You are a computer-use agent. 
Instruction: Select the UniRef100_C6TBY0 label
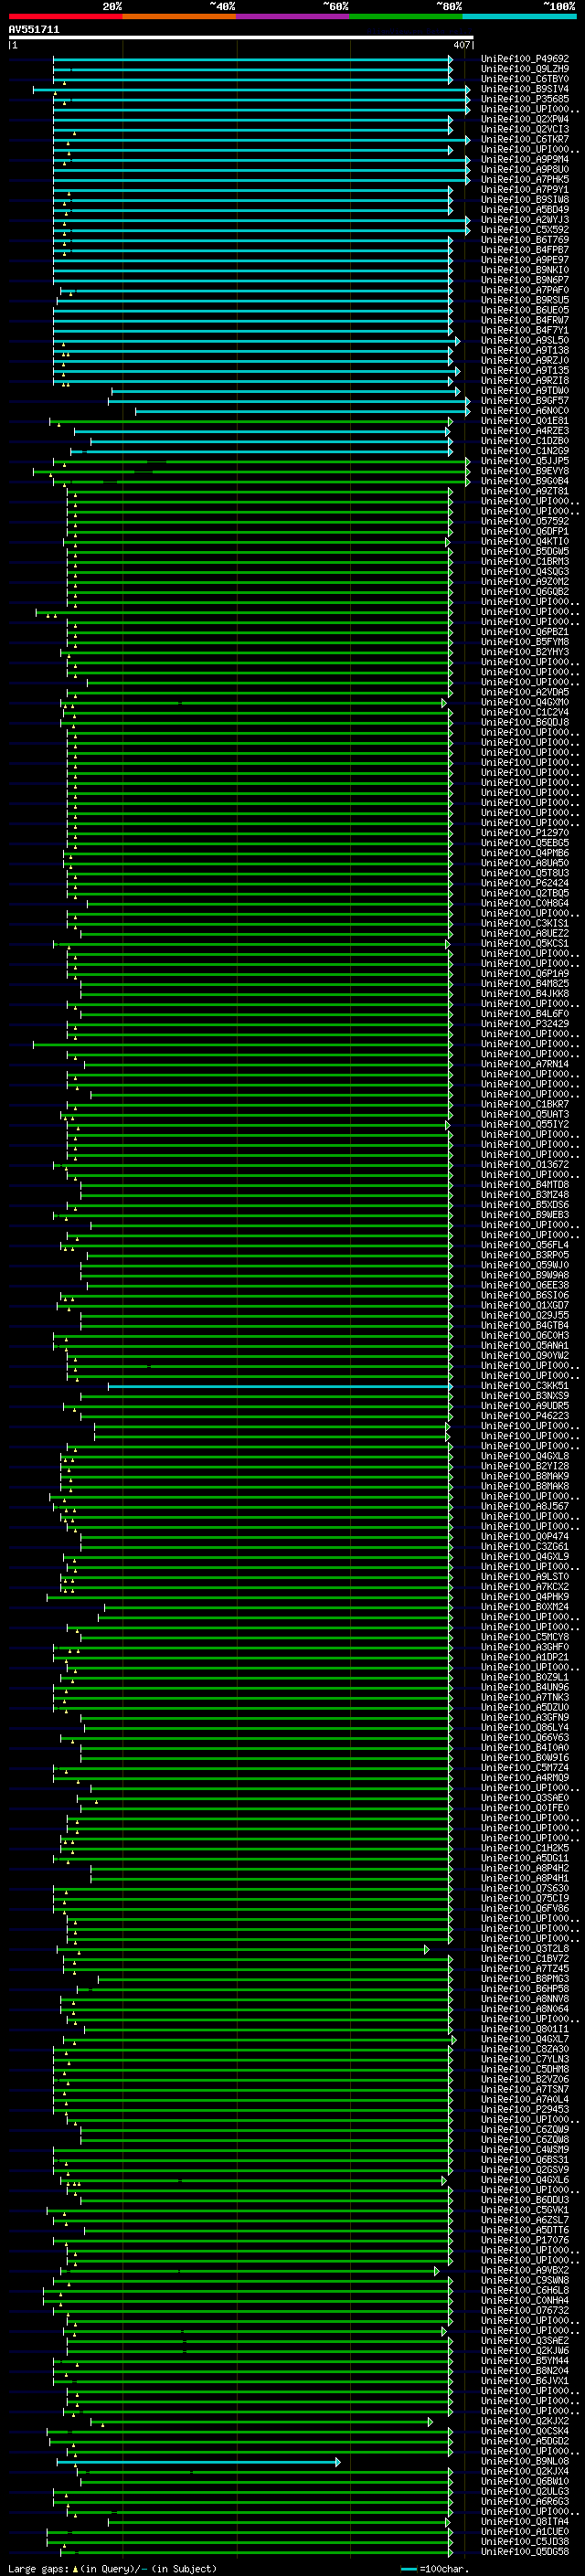pyautogui.click(x=525, y=79)
